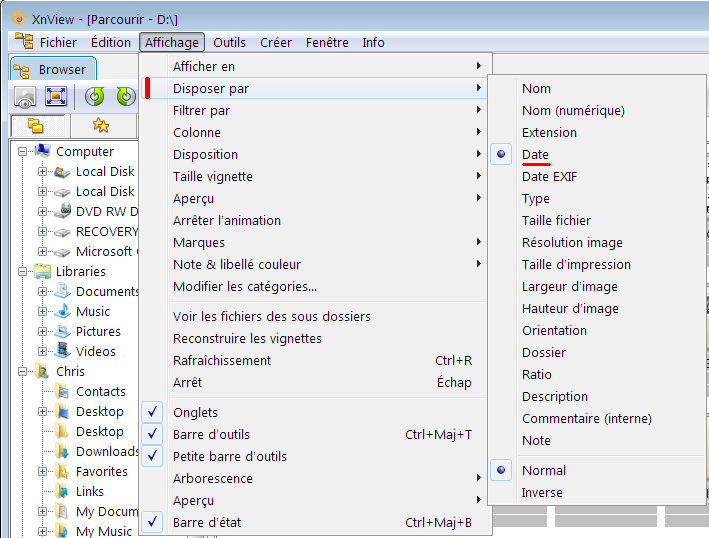Screen dimensions: 709x538
Task: Expand the DVD RW drive node
Action: [x=43, y=211]
